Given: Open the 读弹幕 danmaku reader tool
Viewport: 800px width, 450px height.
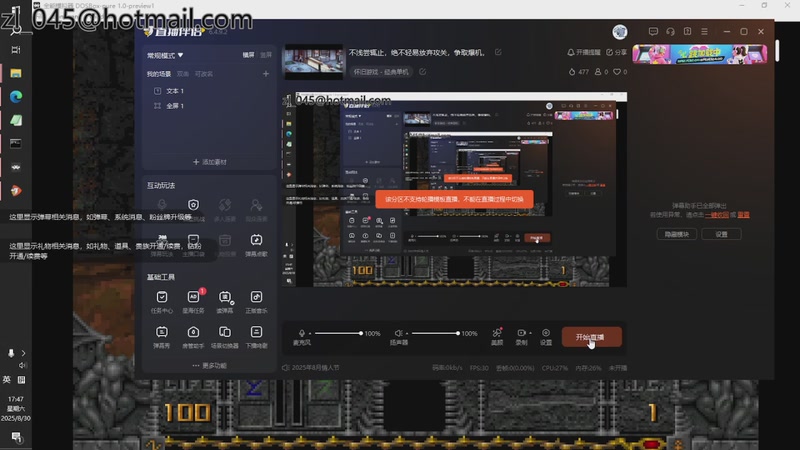Looking at the screenshot, I should [224, 302].
